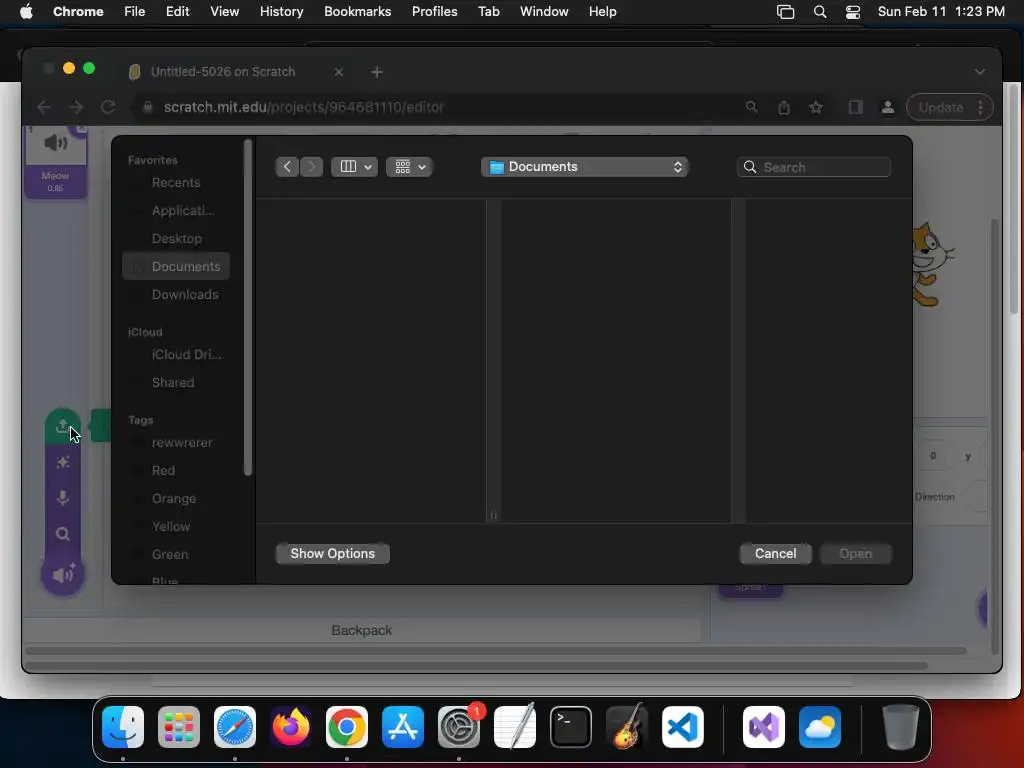Click Scratch upload sound icon
This screenshot has height=768, width=1024.
pyautogui.click(x=63, y=426)
